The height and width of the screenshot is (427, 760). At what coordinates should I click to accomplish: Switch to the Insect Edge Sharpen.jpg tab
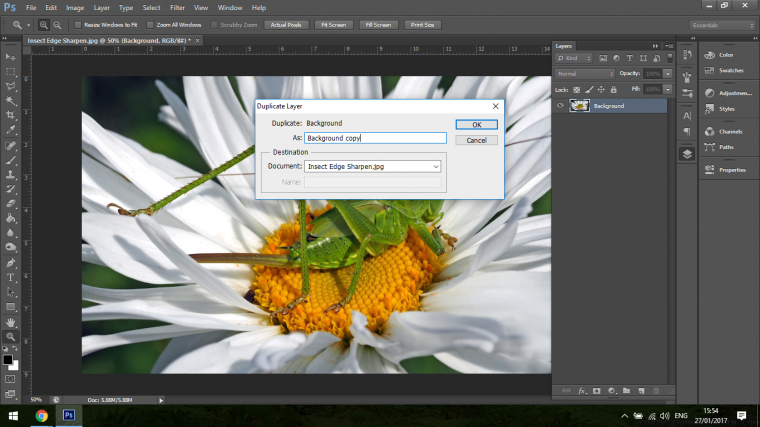pyautogui.click(x=109, y=41)
